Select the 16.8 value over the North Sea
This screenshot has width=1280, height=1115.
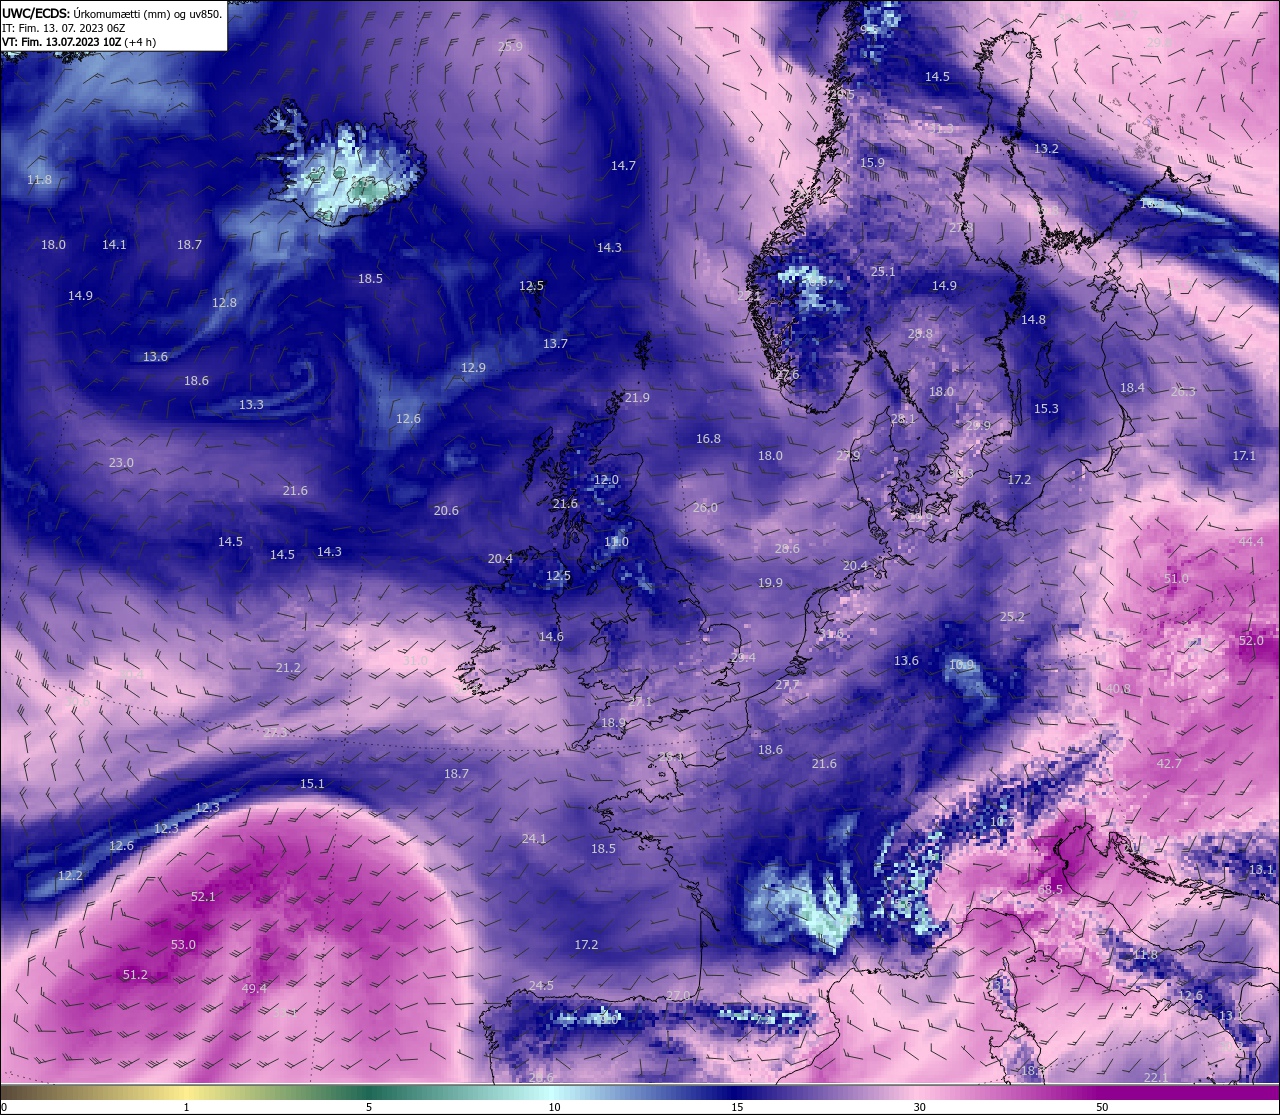tap(708, 438)
